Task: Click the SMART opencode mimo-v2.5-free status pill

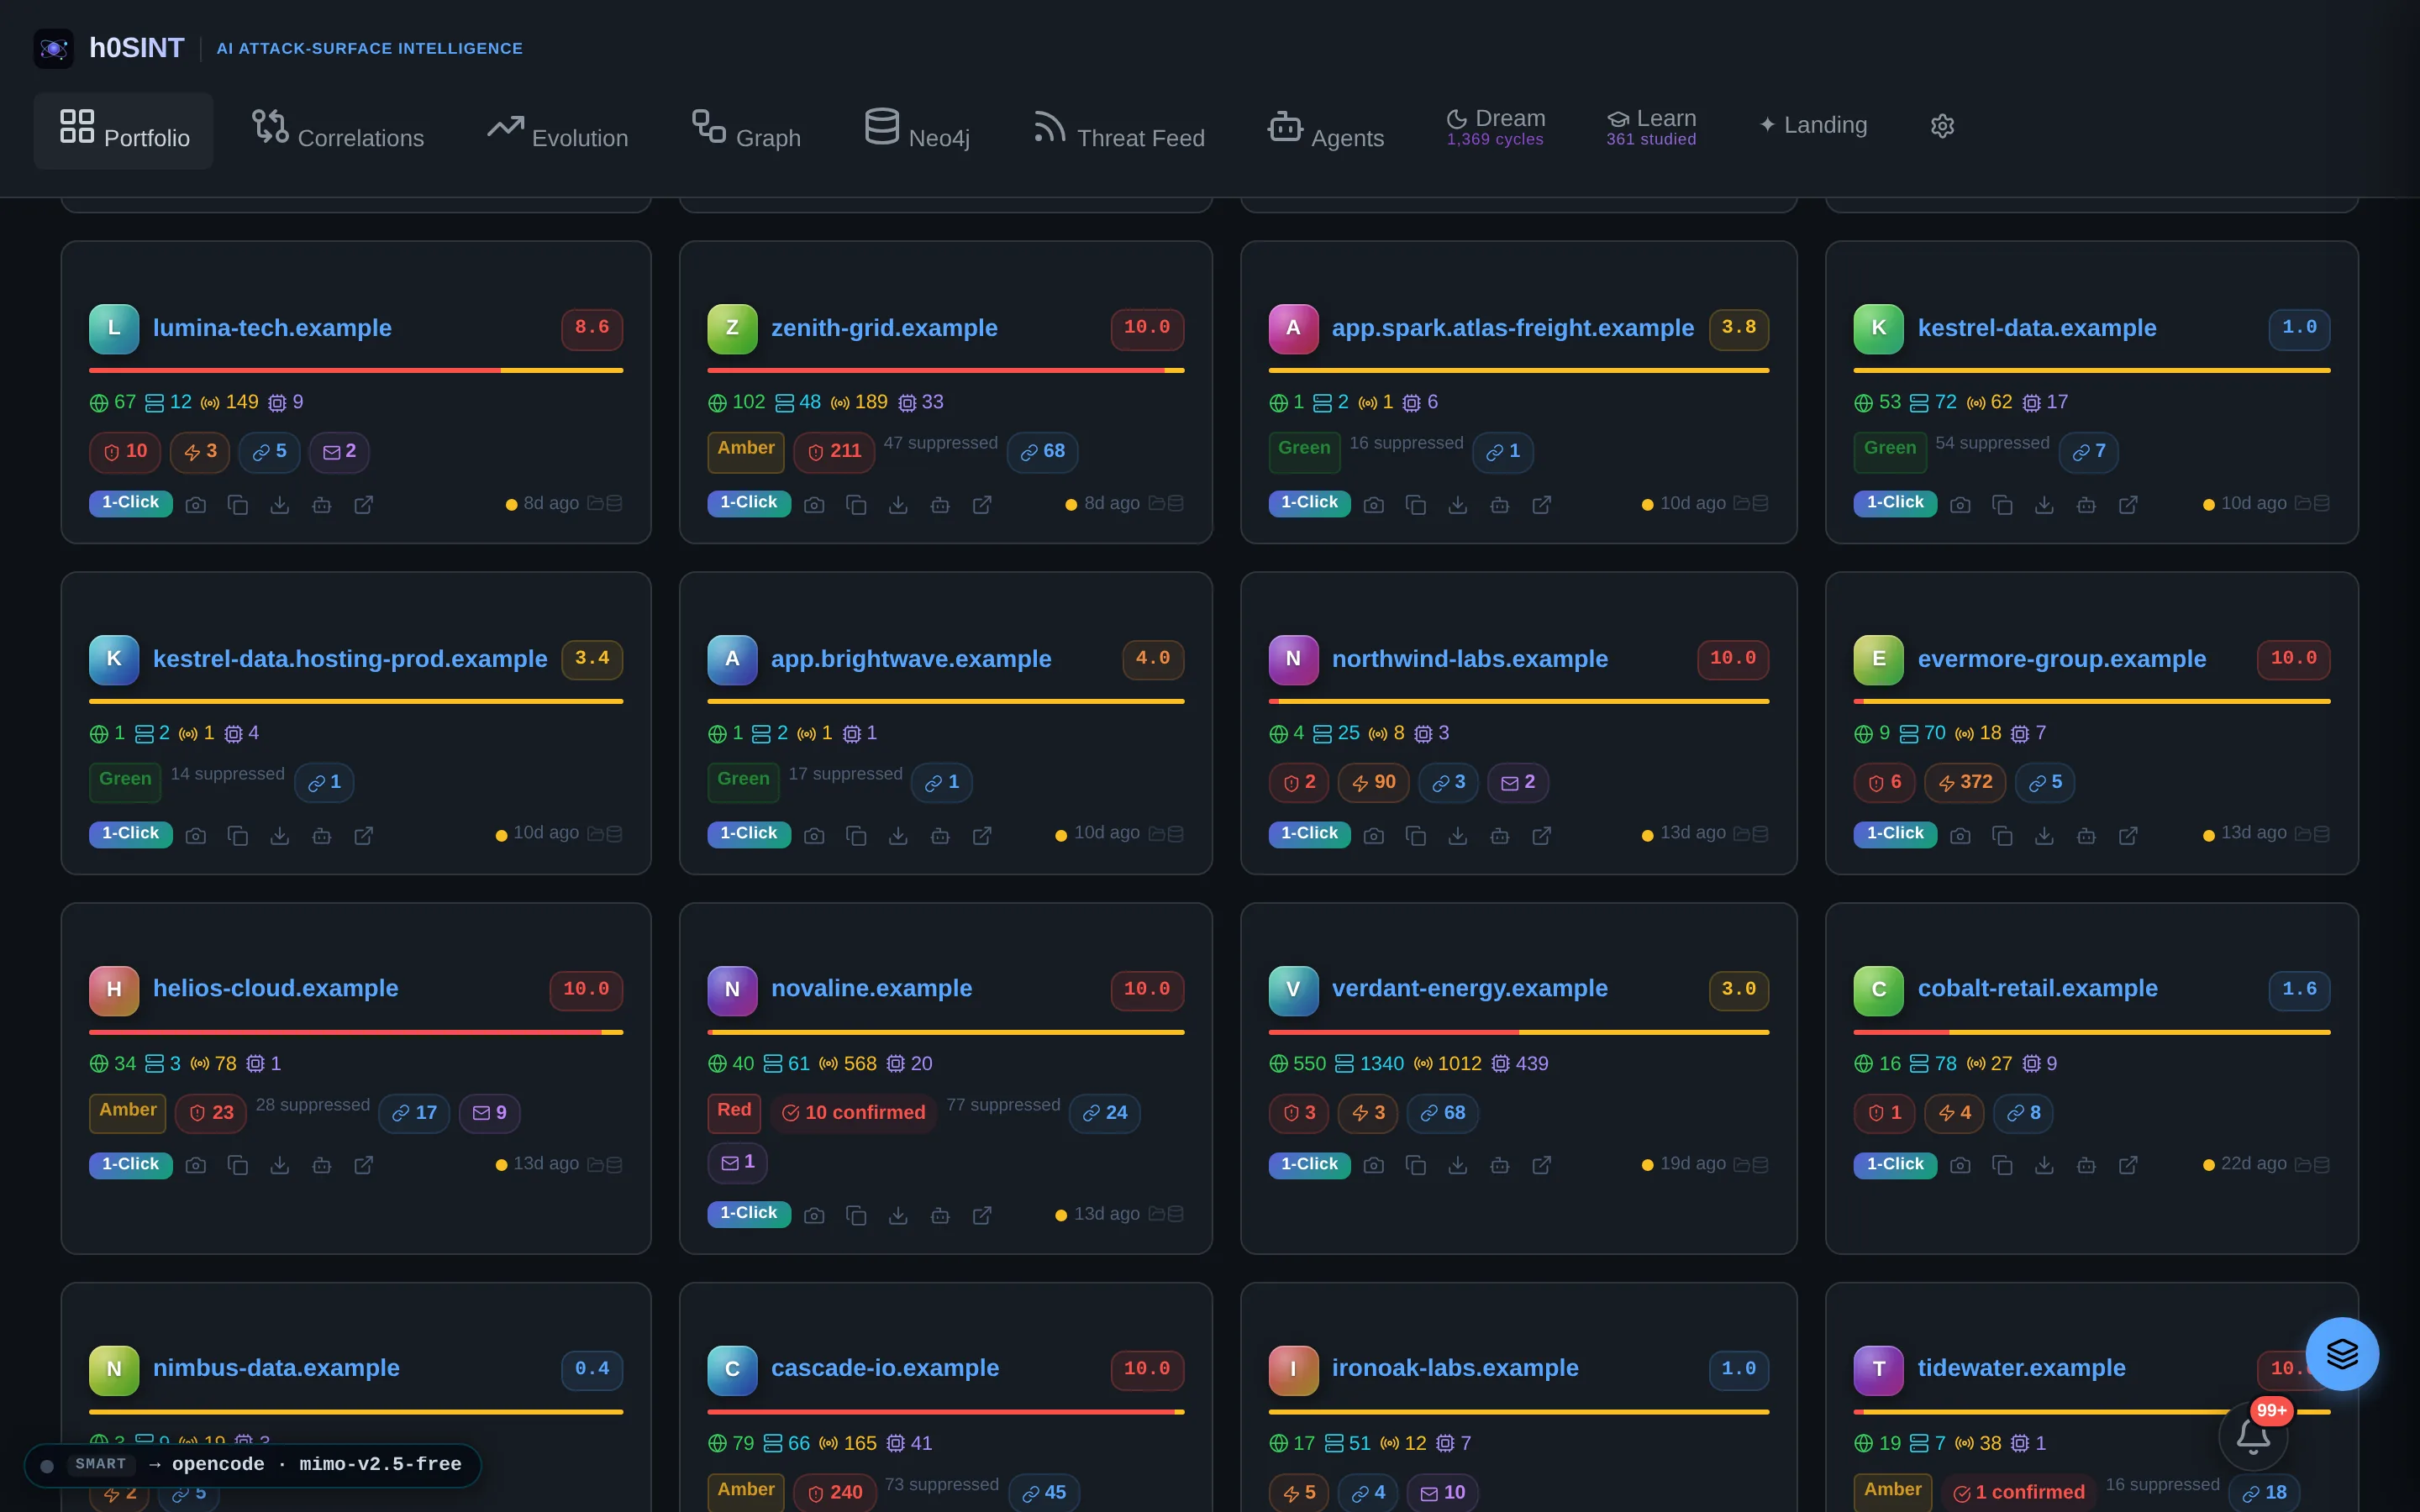Action: point(253,1465)
